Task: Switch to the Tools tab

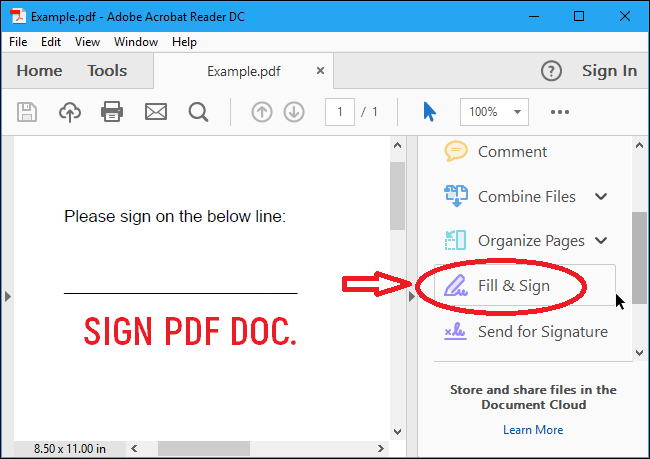Action: [107, 71]
